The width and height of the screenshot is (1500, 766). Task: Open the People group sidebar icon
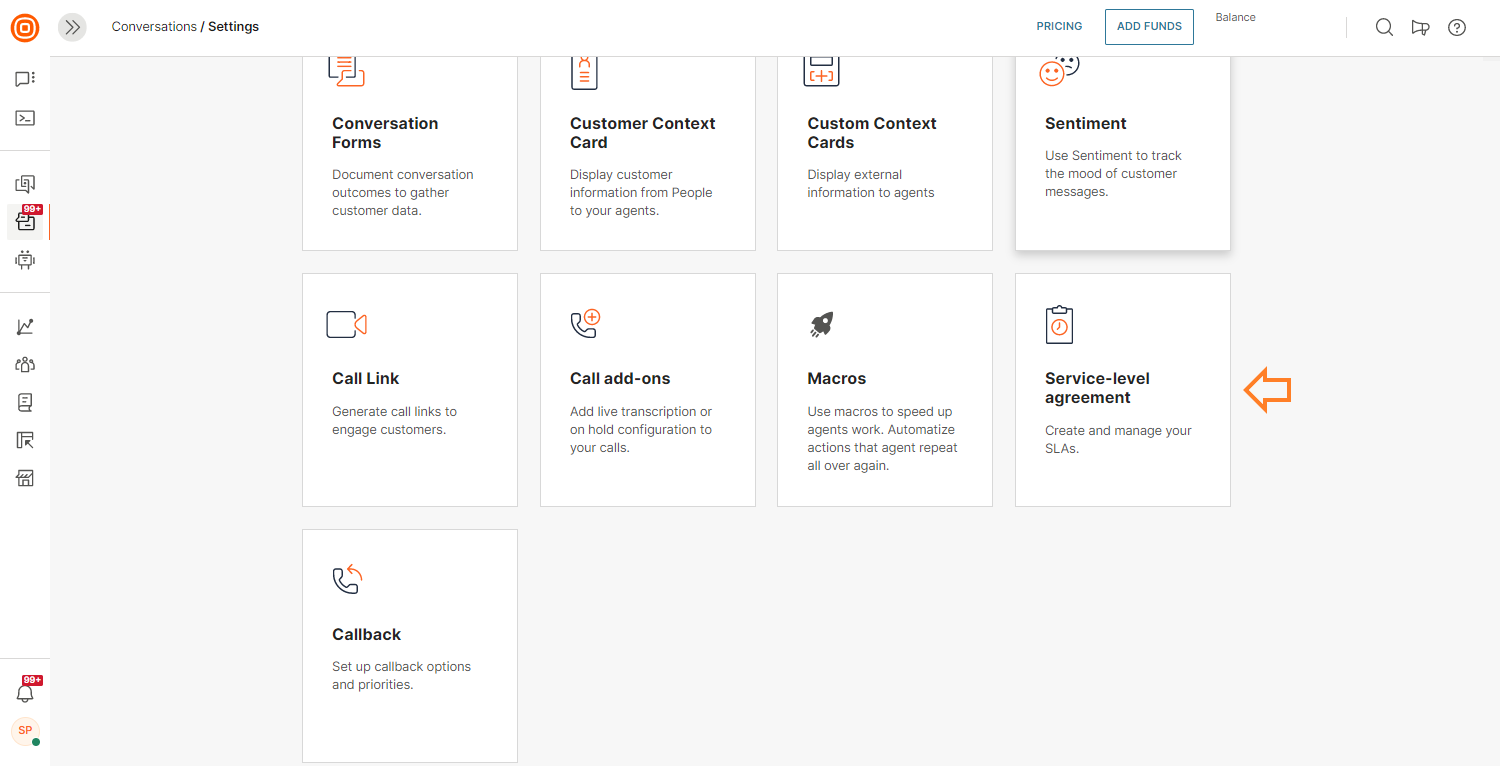tap(25, 365)
